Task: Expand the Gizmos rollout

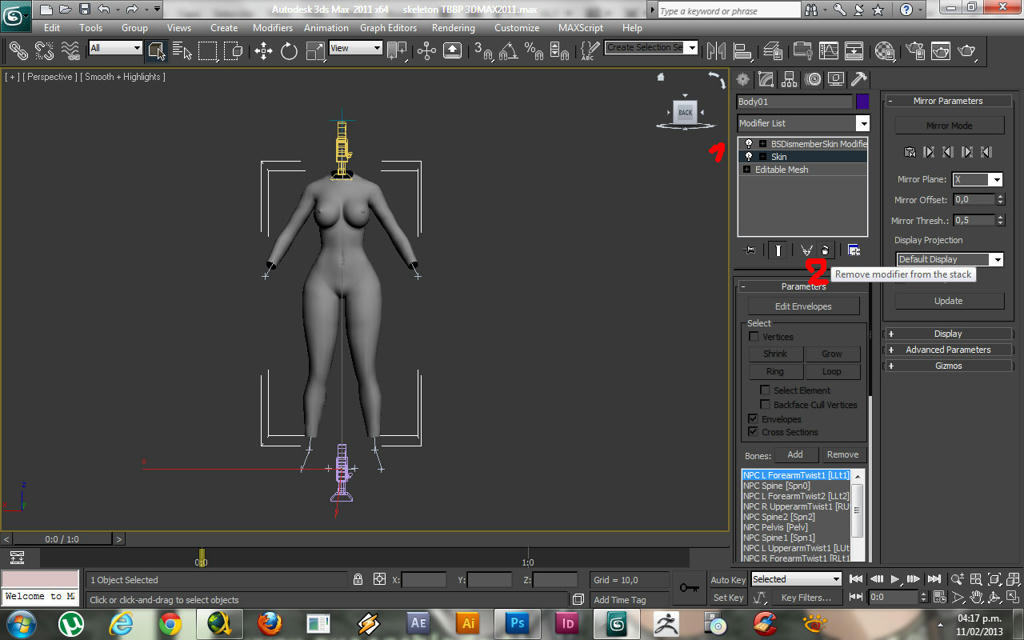Action: [x=948, y=366]
